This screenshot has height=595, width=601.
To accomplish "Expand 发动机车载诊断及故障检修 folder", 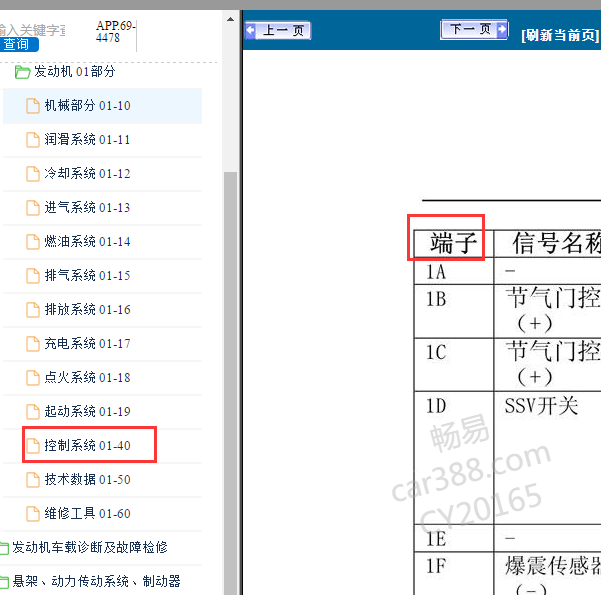I will click(90, 547).
